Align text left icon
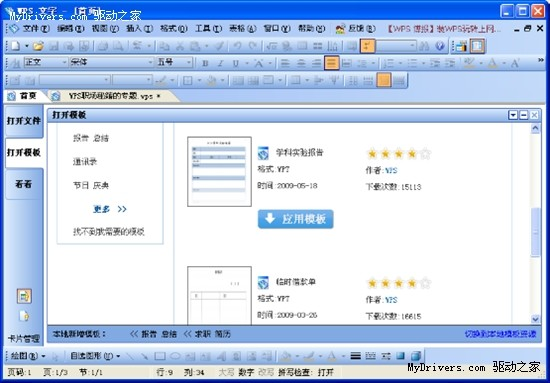The image size is (550, 383). (285, 63)
